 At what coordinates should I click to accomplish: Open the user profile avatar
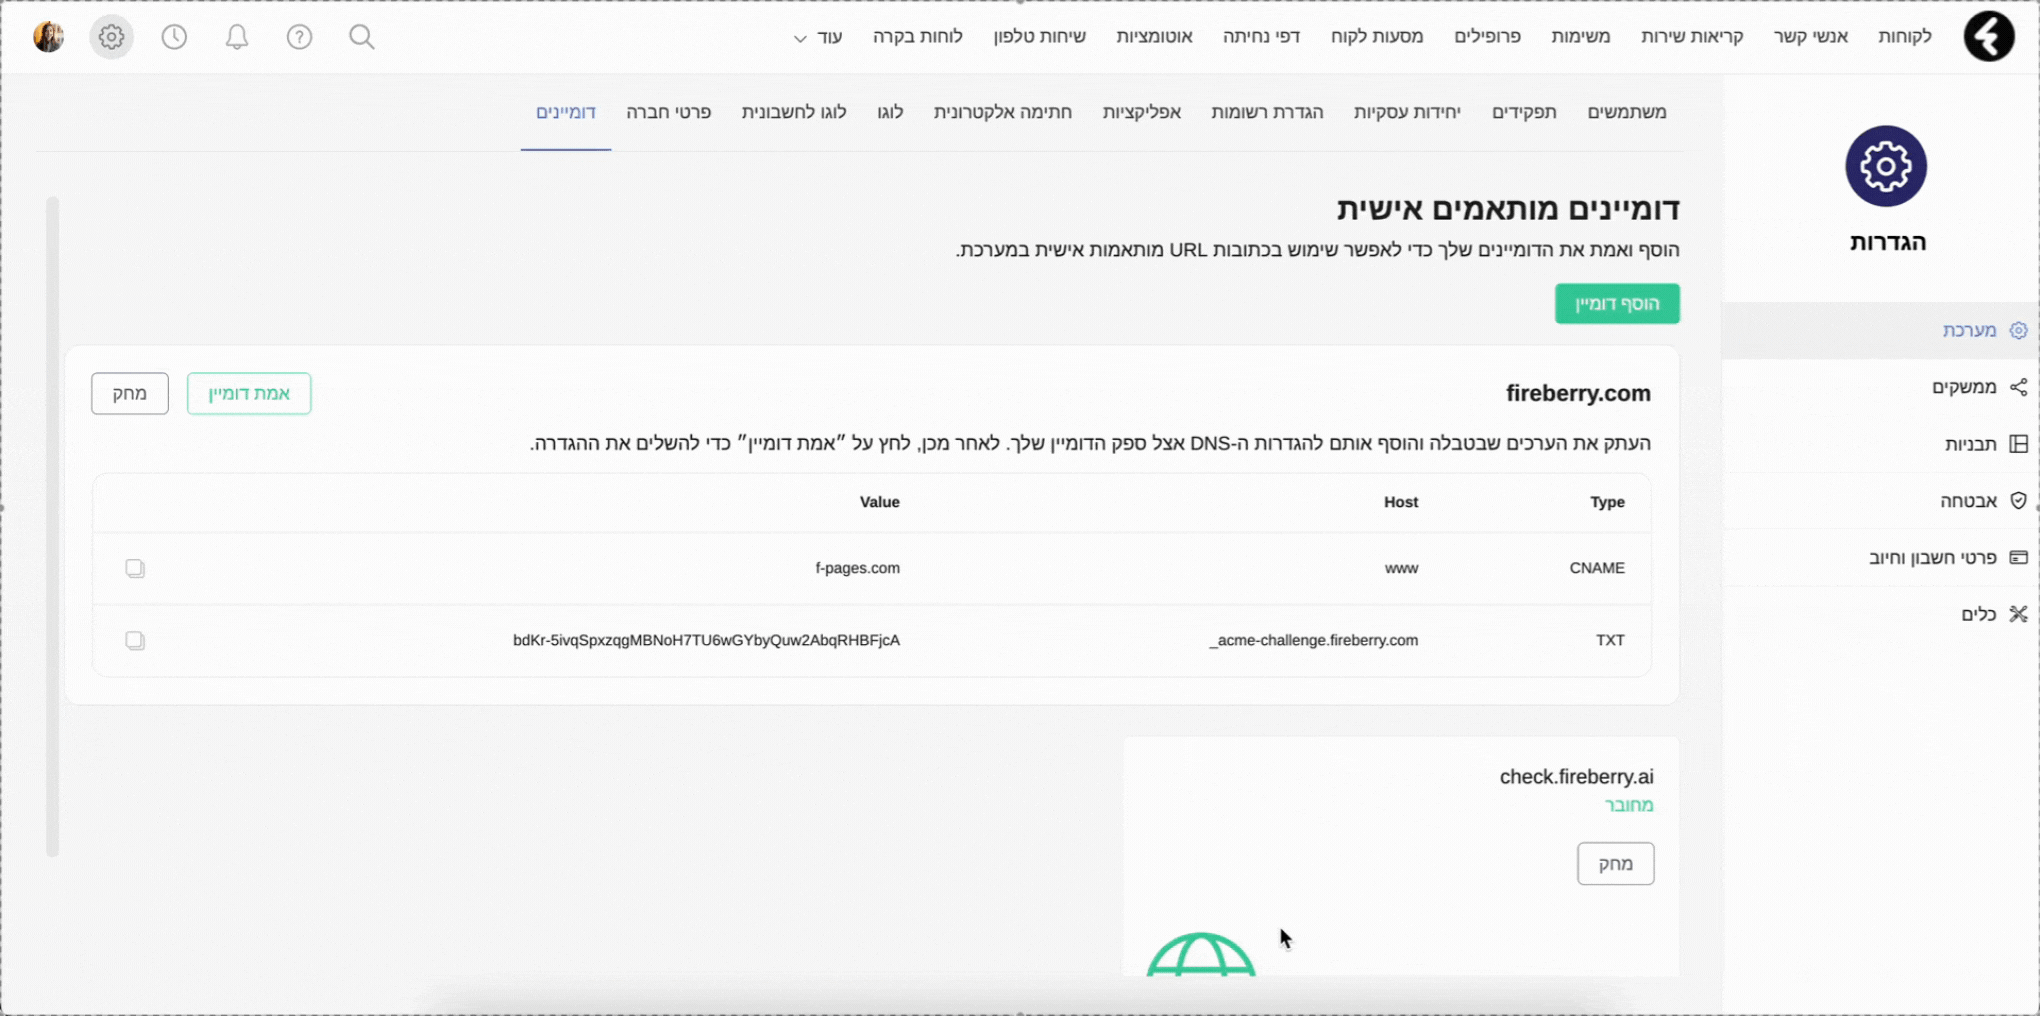[48, 37]
